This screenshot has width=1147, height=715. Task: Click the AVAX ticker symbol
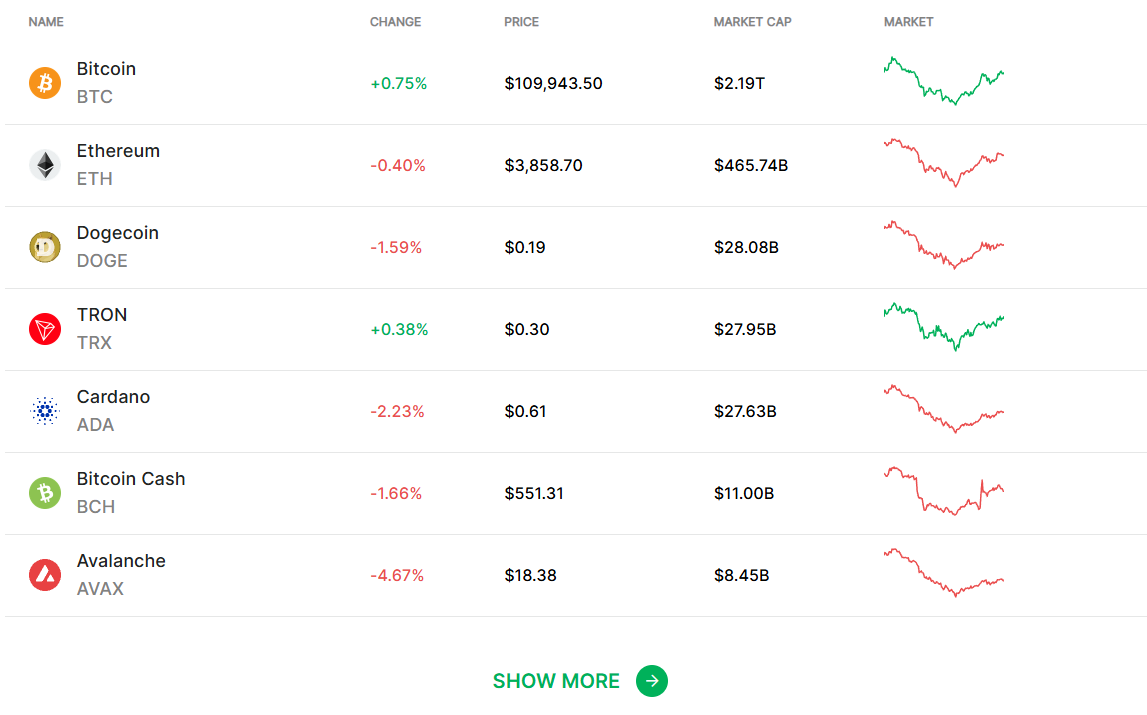100,588
